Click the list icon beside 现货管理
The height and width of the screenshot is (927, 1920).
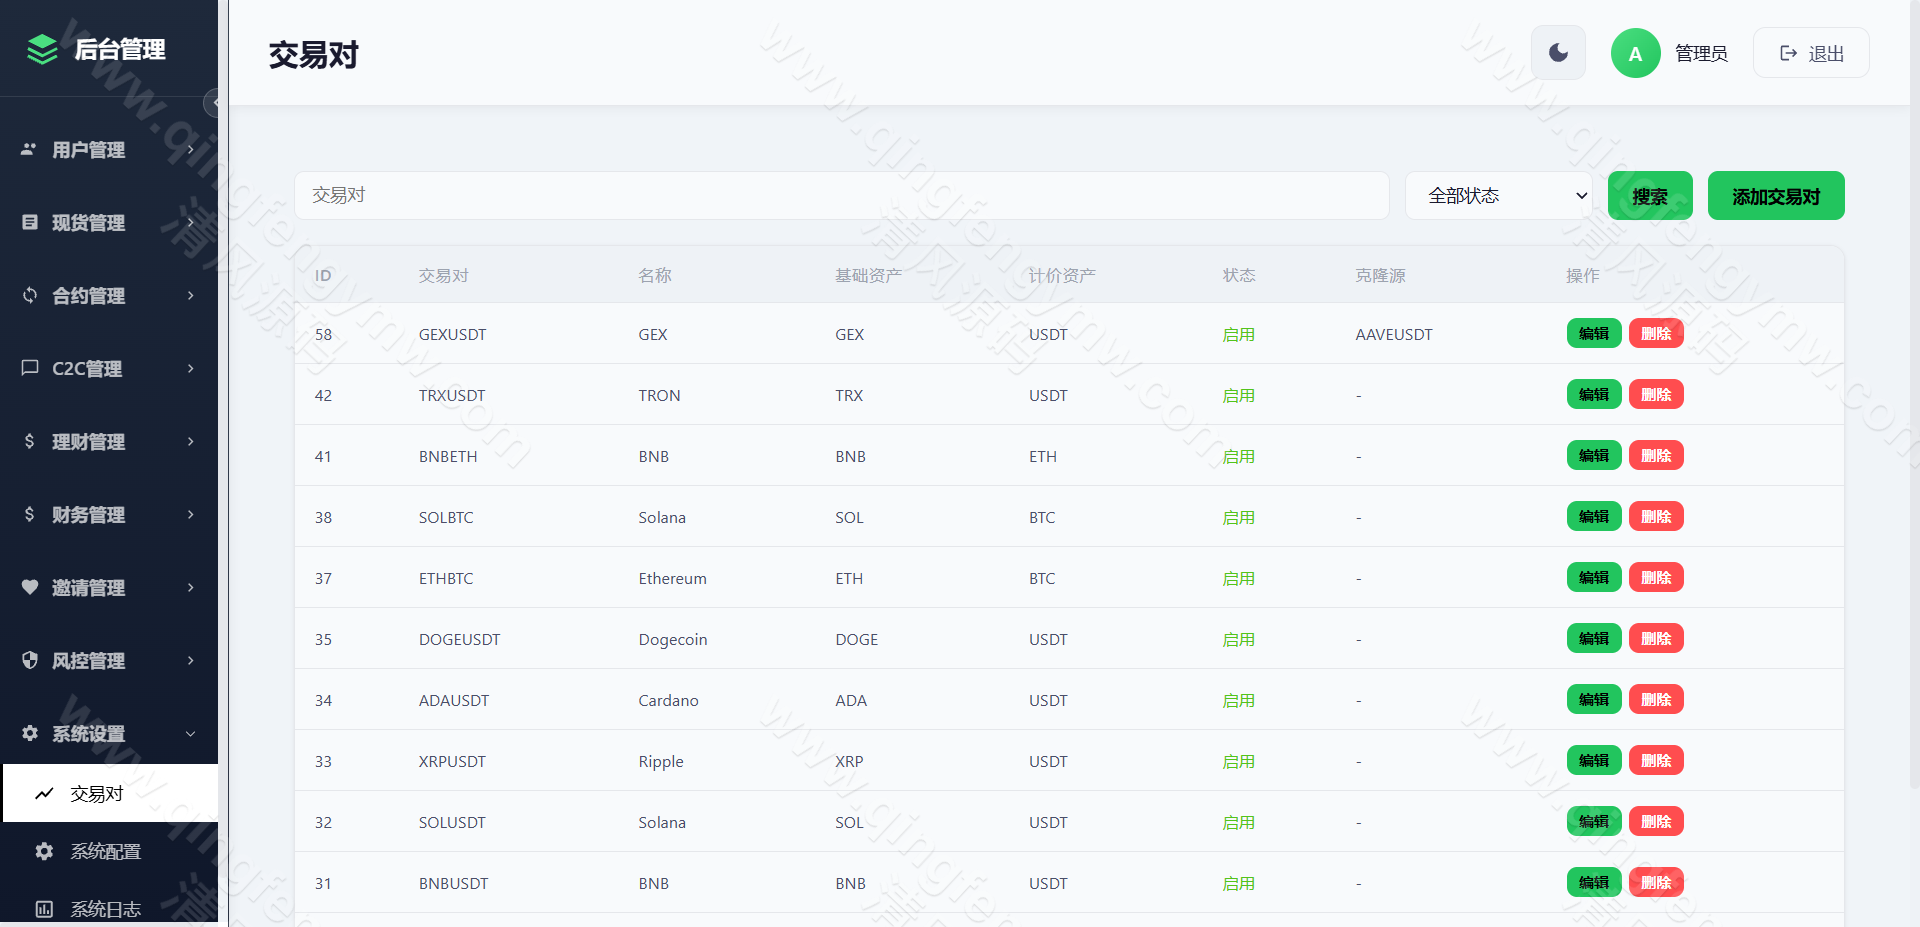tap(30, 222)
